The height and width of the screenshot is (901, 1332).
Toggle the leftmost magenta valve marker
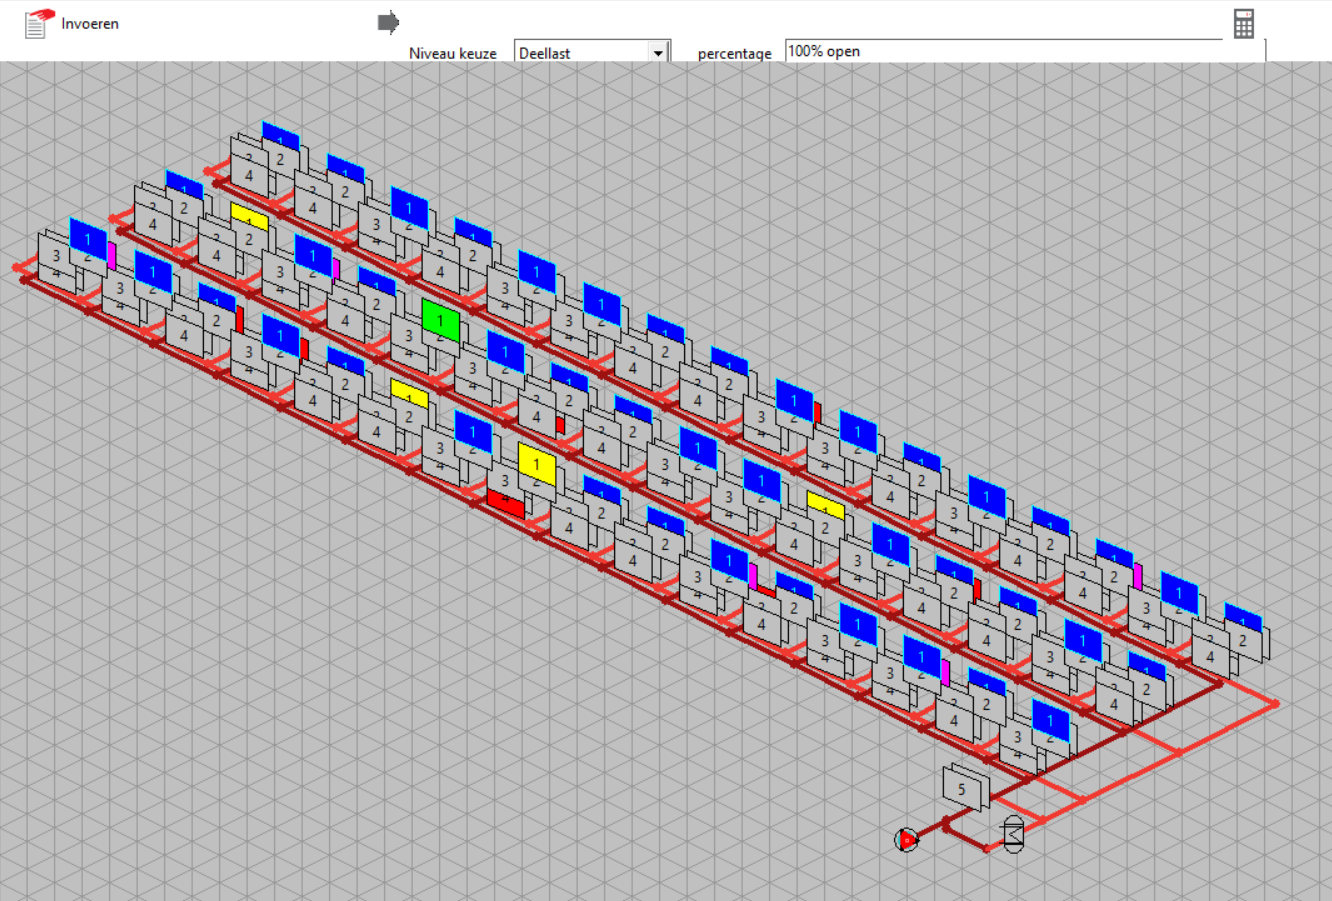click(x=112, y=256)
